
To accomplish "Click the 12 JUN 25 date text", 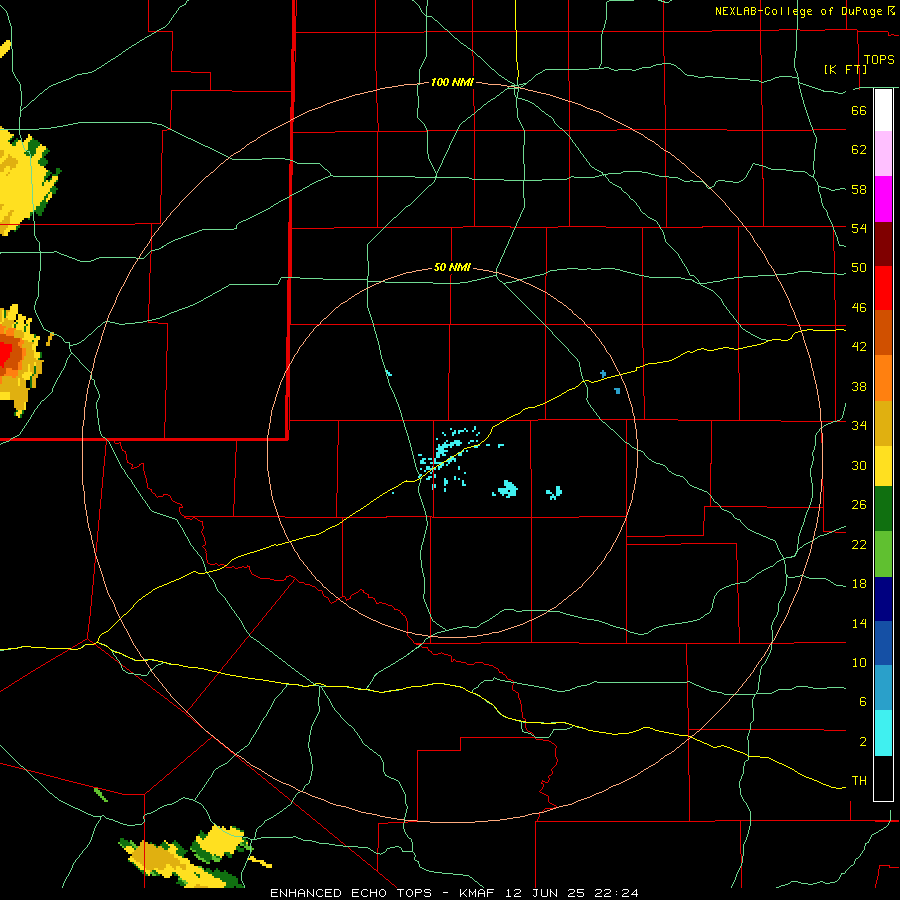I will click(544, 893).
